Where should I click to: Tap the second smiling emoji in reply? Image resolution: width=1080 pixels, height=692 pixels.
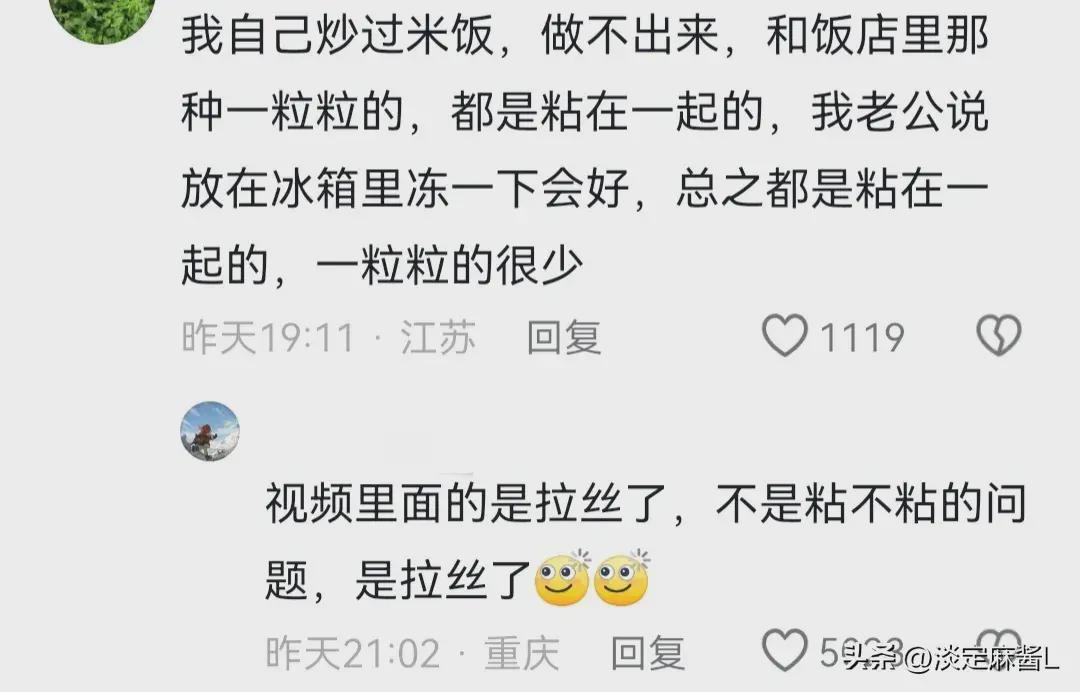[621, 578]
